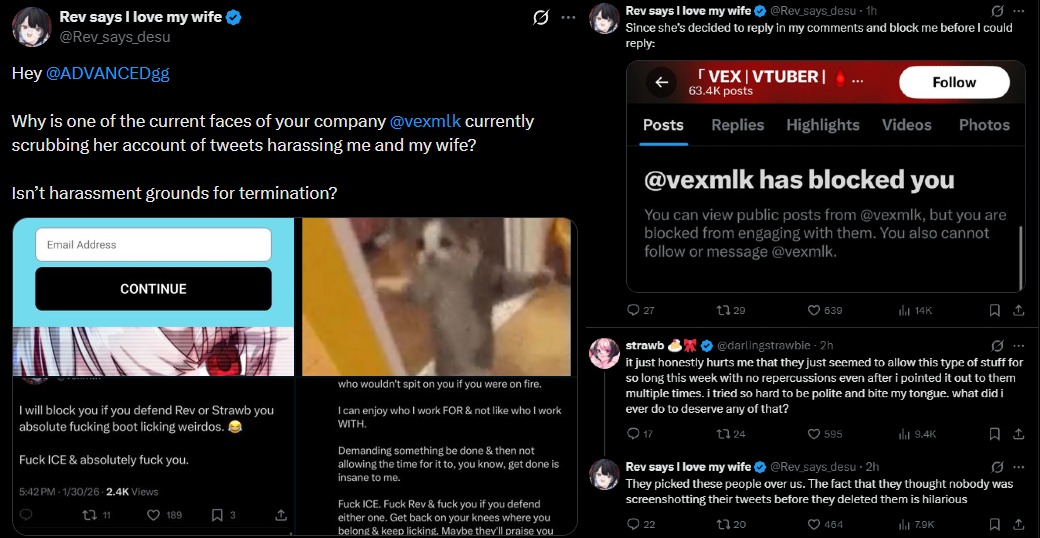Click the back arrow on VEX profile
Viewport: 1040px width, 538px height.
coord(661,82)
